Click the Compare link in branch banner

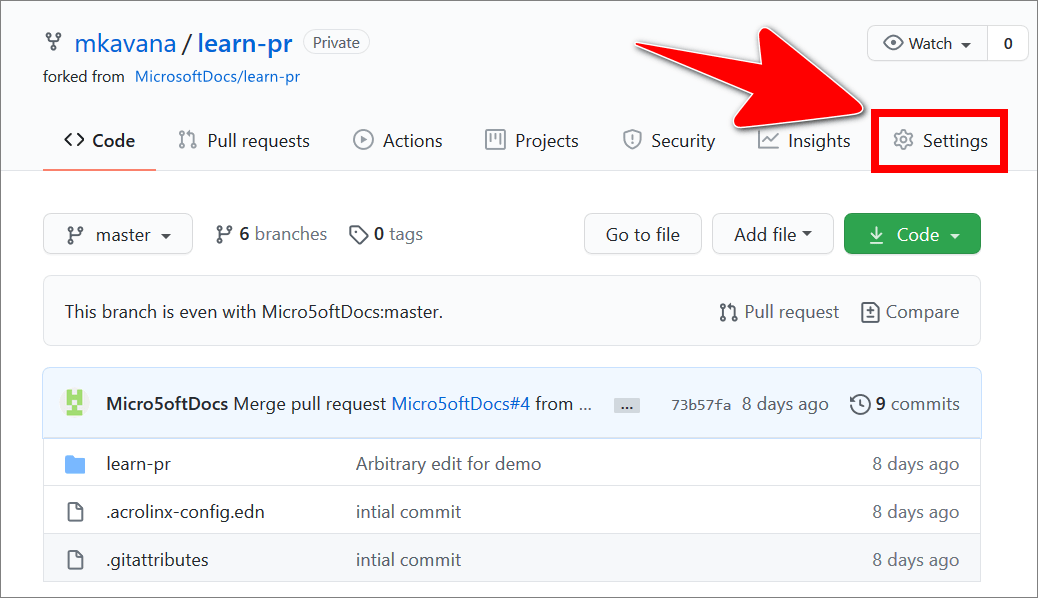[910, 312]
